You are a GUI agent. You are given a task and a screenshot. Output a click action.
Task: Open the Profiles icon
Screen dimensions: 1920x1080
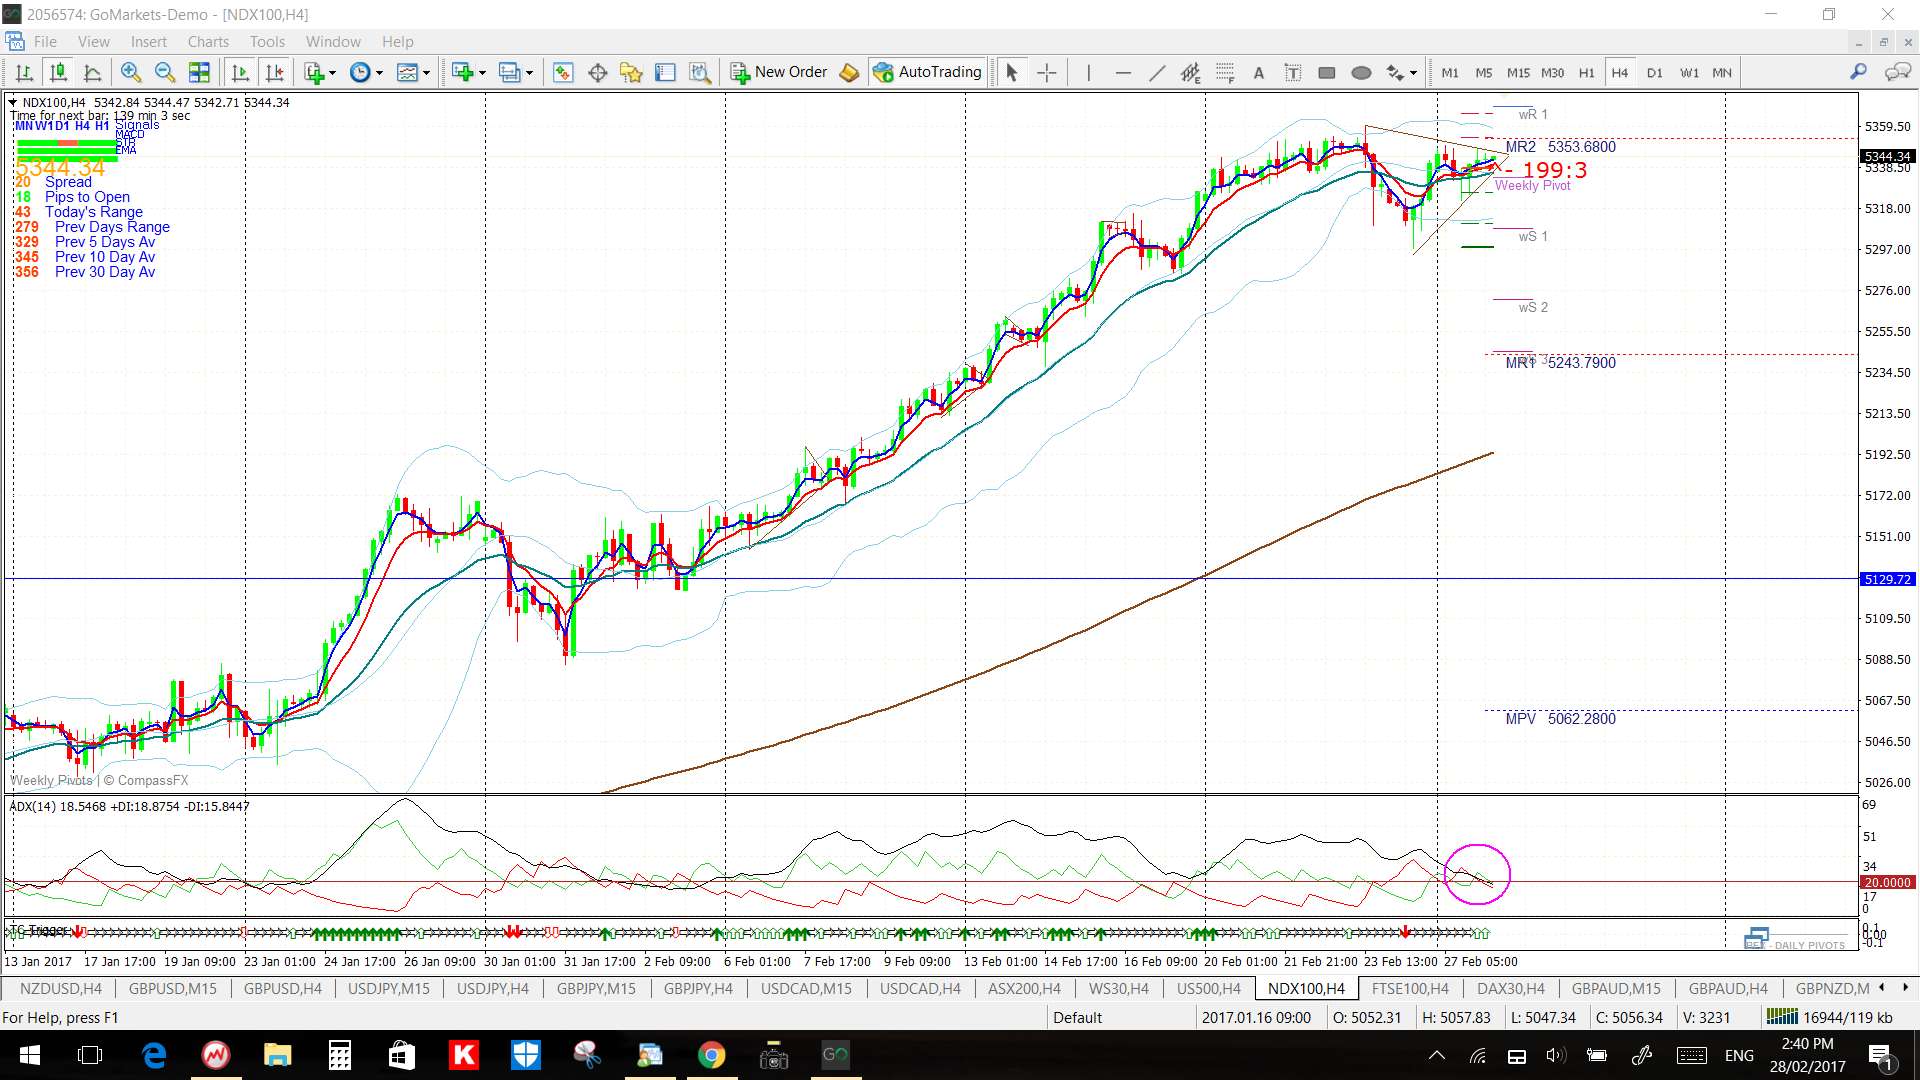[x=510, y=72]
